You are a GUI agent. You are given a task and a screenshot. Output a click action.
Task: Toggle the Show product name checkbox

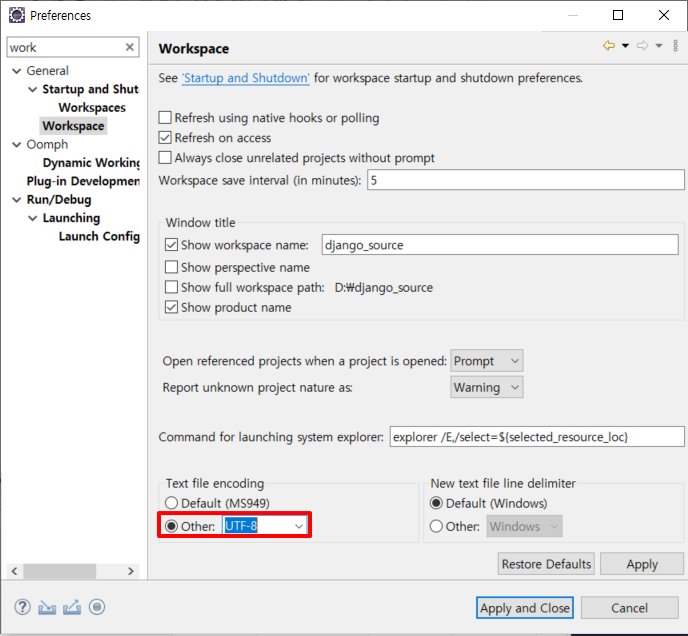pos(171,307)
